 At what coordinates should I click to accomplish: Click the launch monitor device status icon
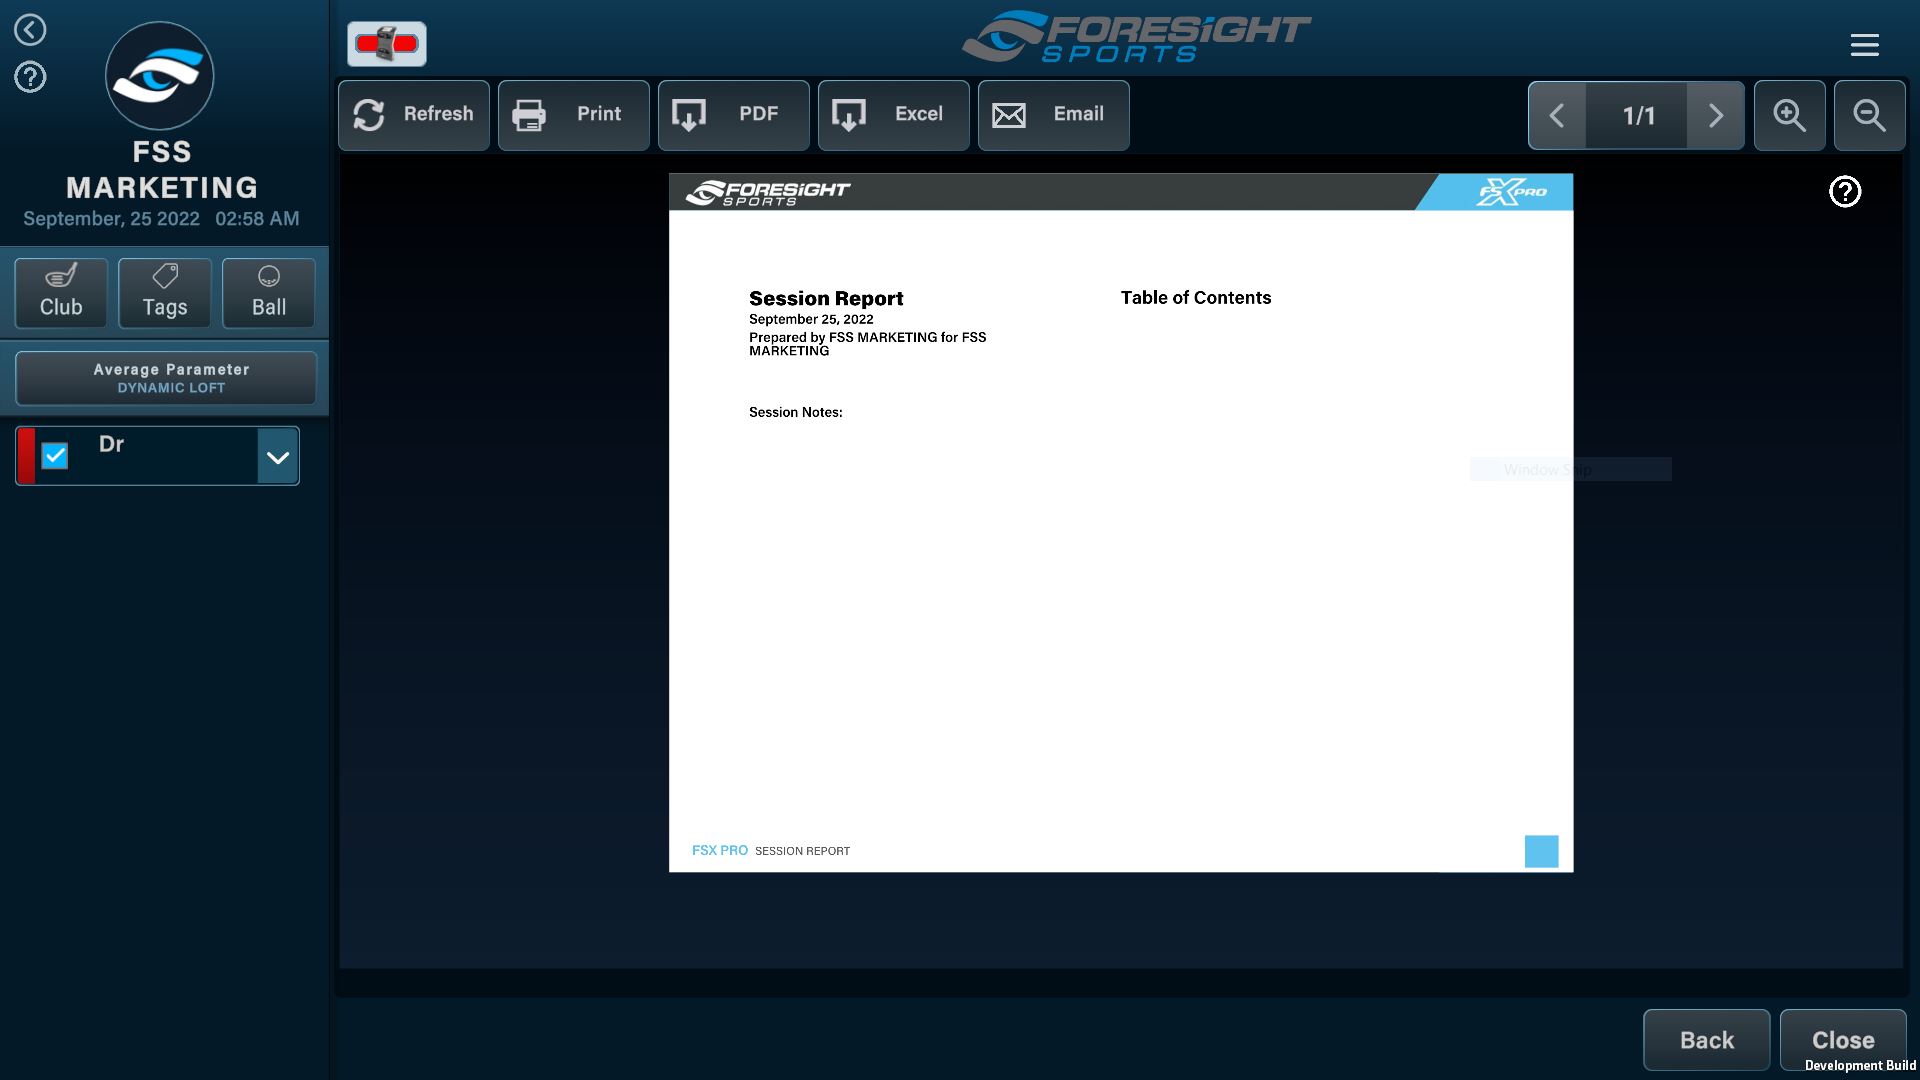point(387,44)
